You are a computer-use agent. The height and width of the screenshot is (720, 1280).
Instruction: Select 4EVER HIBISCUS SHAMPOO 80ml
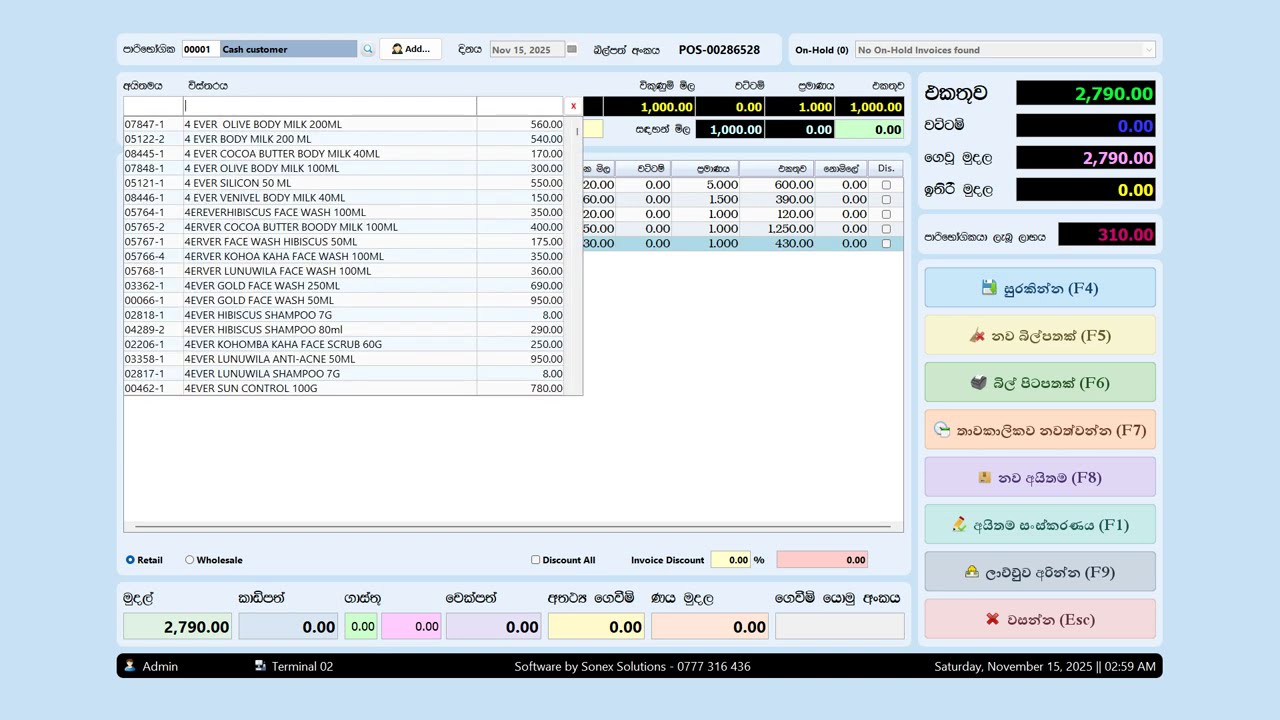point(344,330)
